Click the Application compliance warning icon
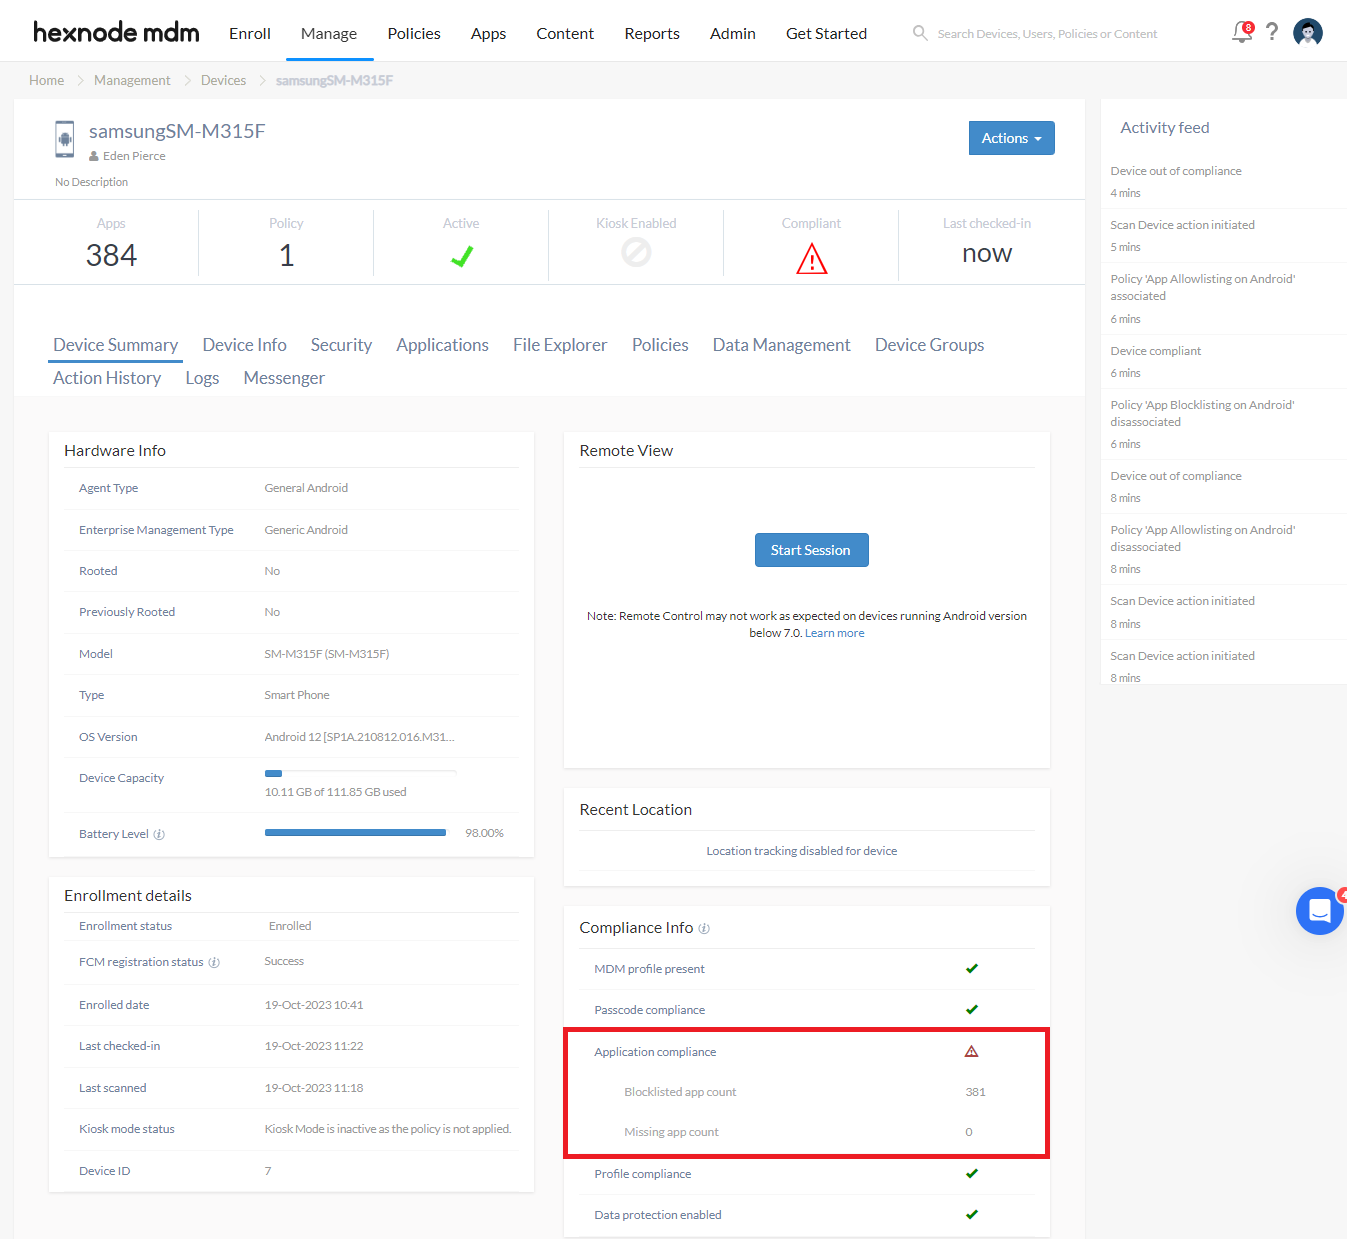Image resolution: width=1347 pixels, height=1239 pixels. point(971,1051)
